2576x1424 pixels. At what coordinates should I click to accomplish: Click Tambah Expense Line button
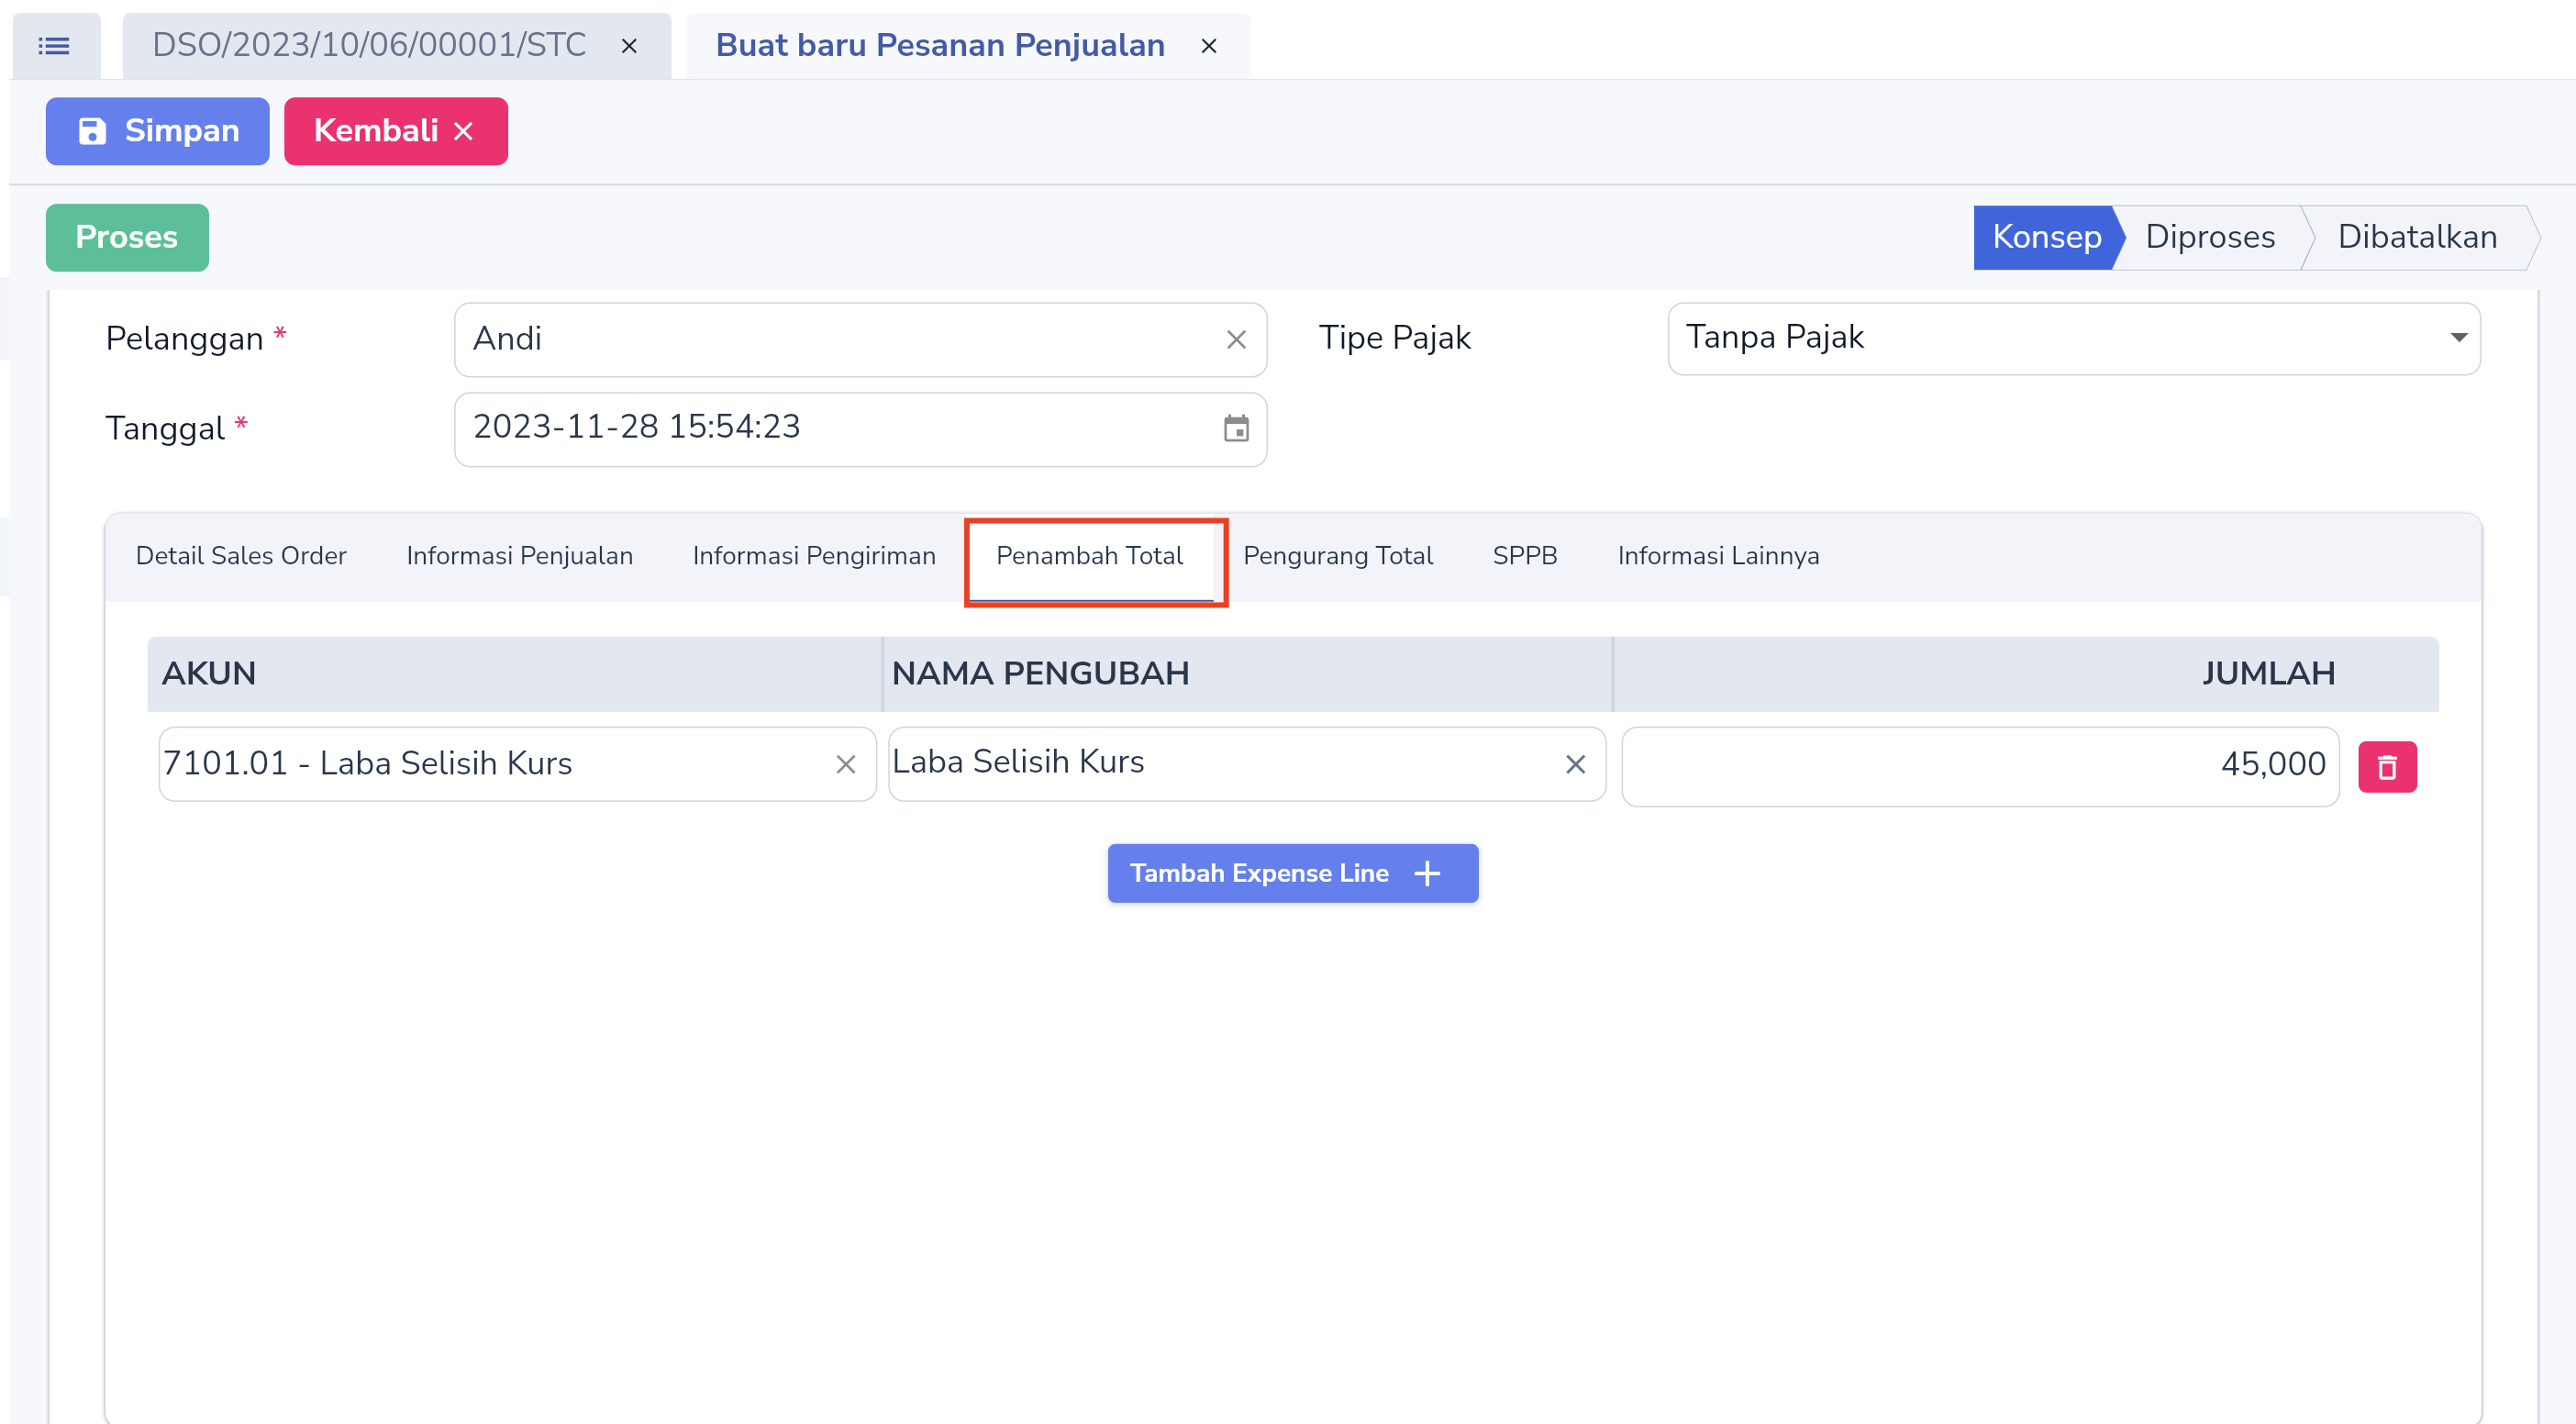[1293, 874]
